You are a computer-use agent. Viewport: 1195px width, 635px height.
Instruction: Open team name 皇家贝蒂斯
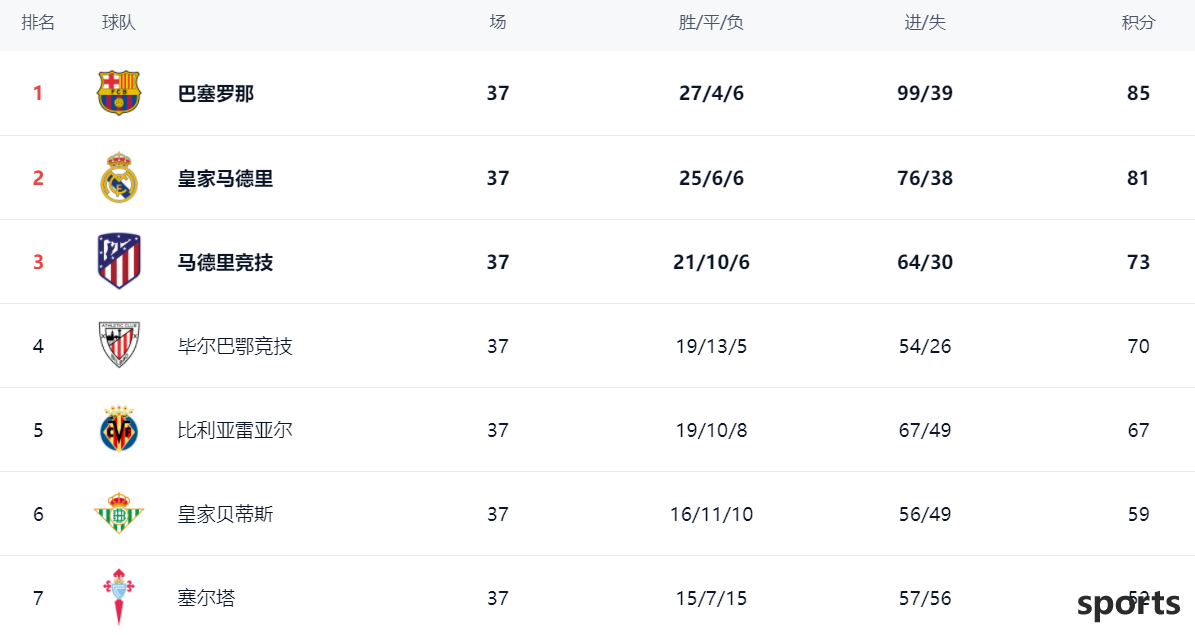(226, 514)
